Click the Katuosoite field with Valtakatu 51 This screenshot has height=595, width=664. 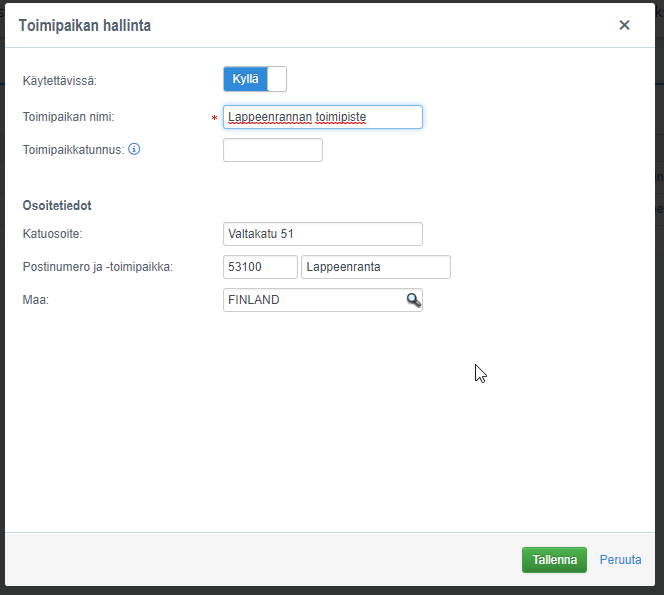point(322,234)
